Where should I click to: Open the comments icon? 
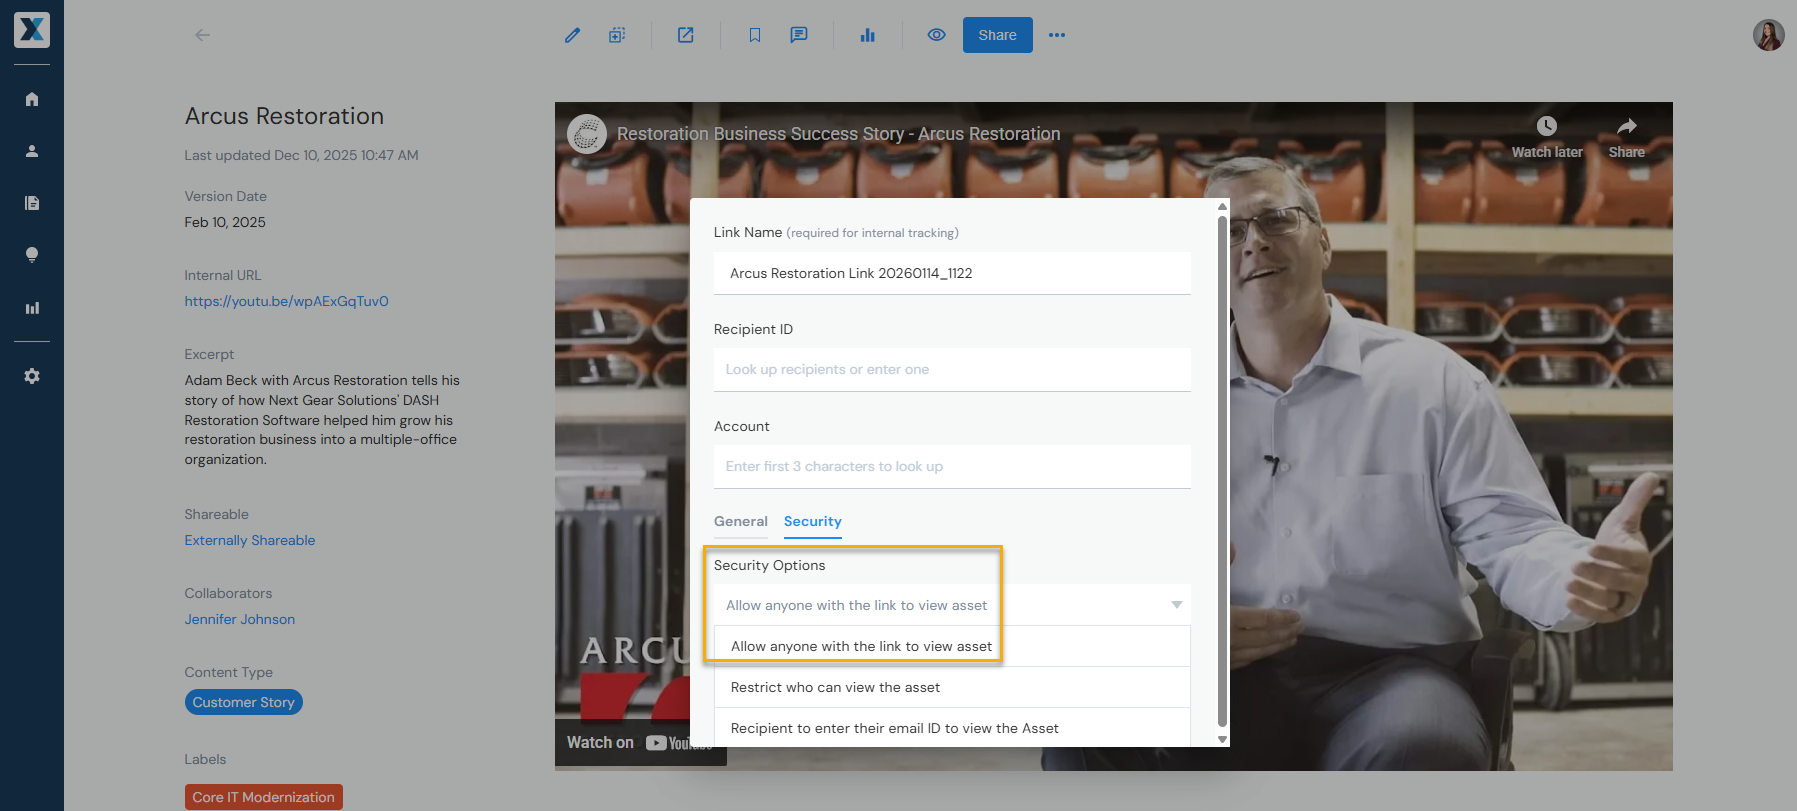(x=799, y=35)
